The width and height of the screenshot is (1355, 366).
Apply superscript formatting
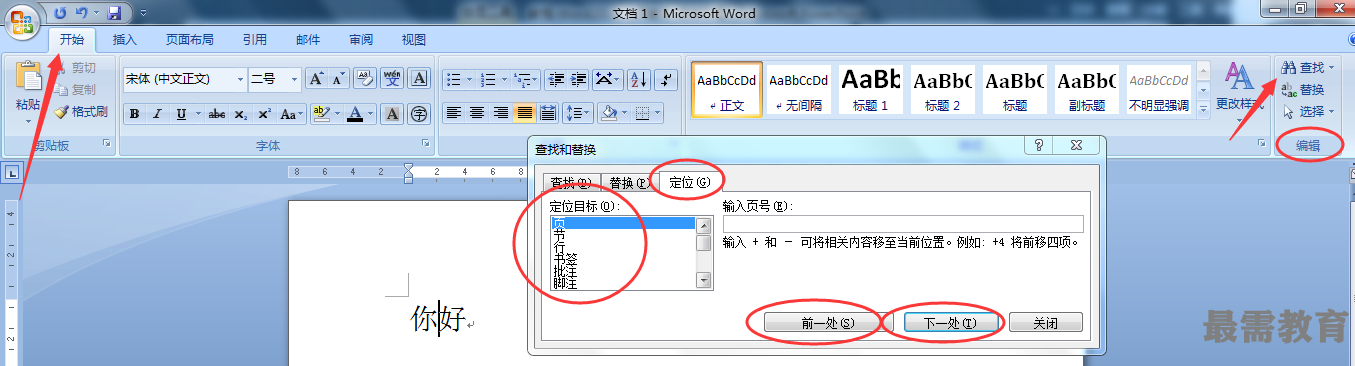coord(265,114)
